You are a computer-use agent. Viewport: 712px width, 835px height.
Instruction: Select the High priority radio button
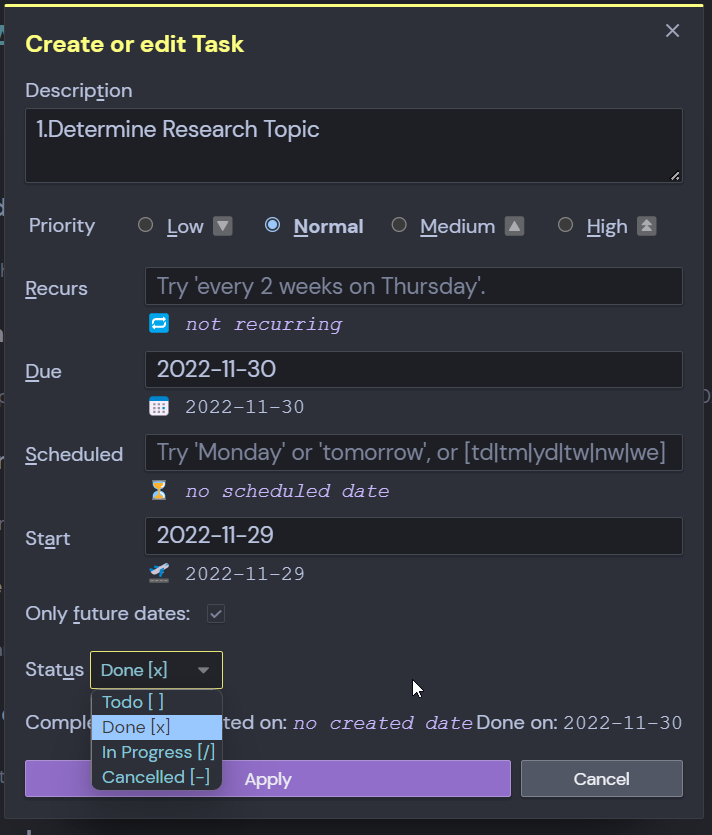(565, 225)
